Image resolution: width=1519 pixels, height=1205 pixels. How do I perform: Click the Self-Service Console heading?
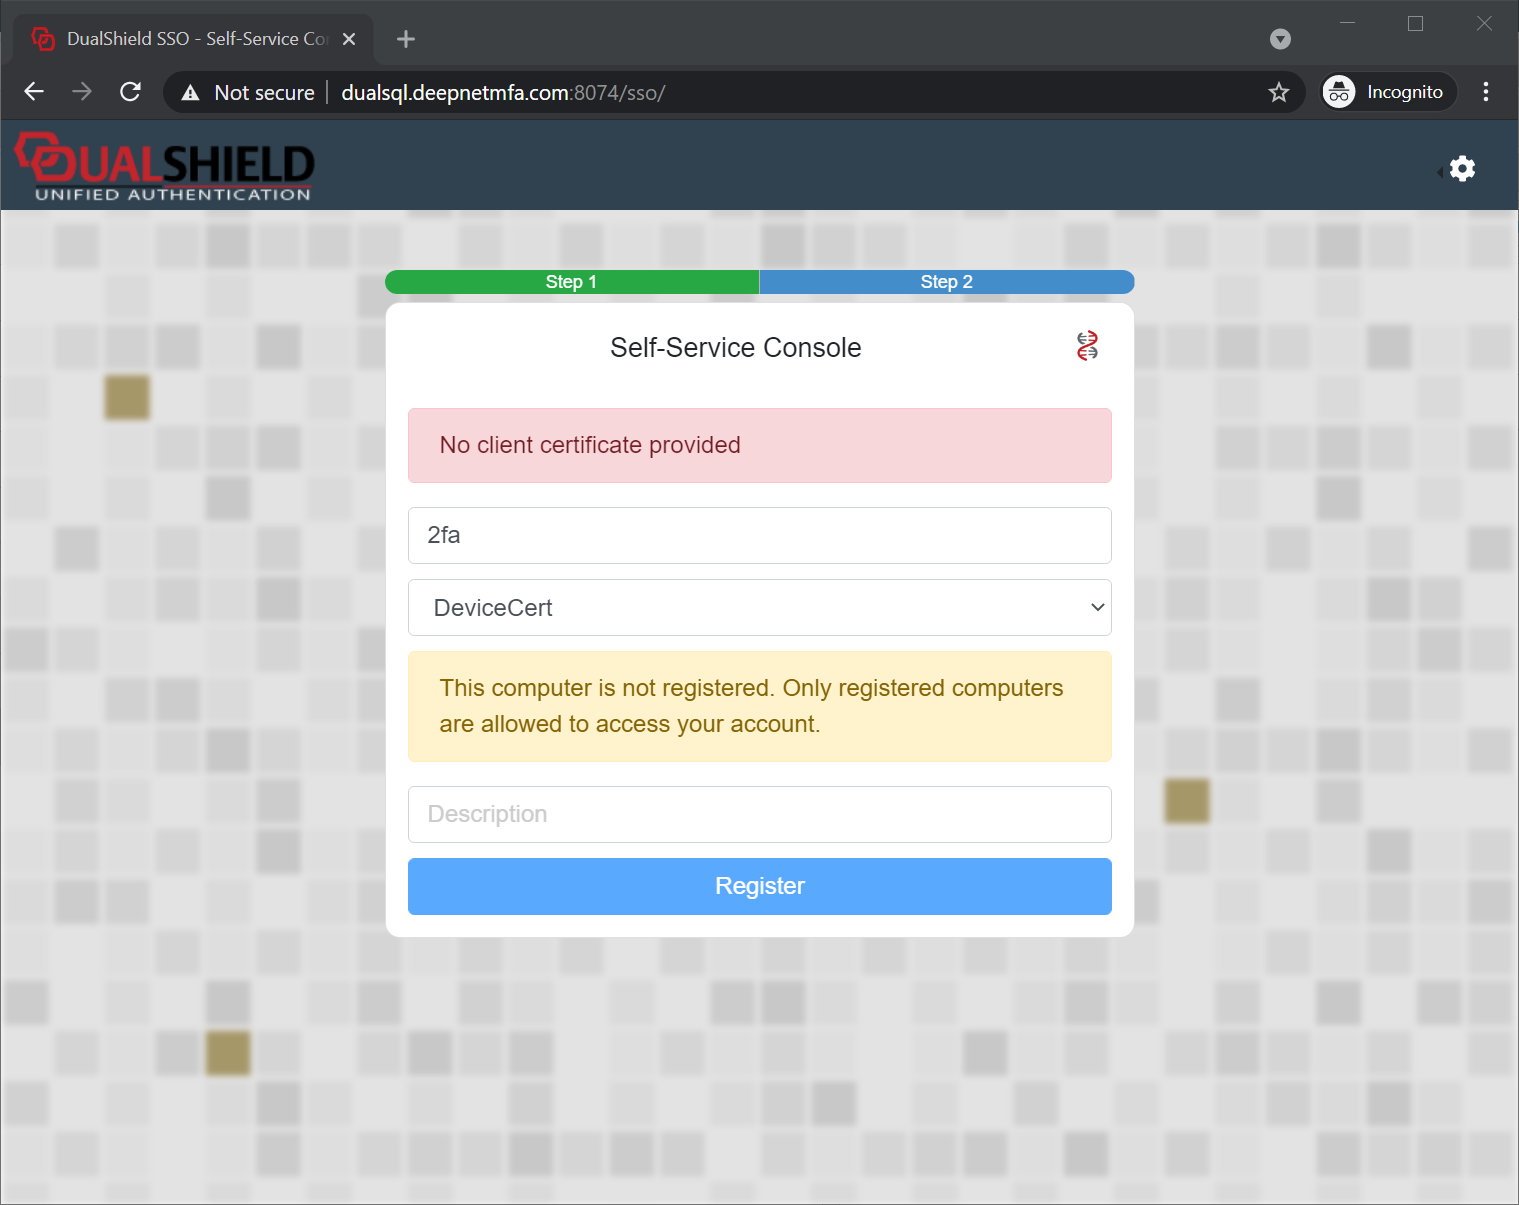tap(736, 347)
